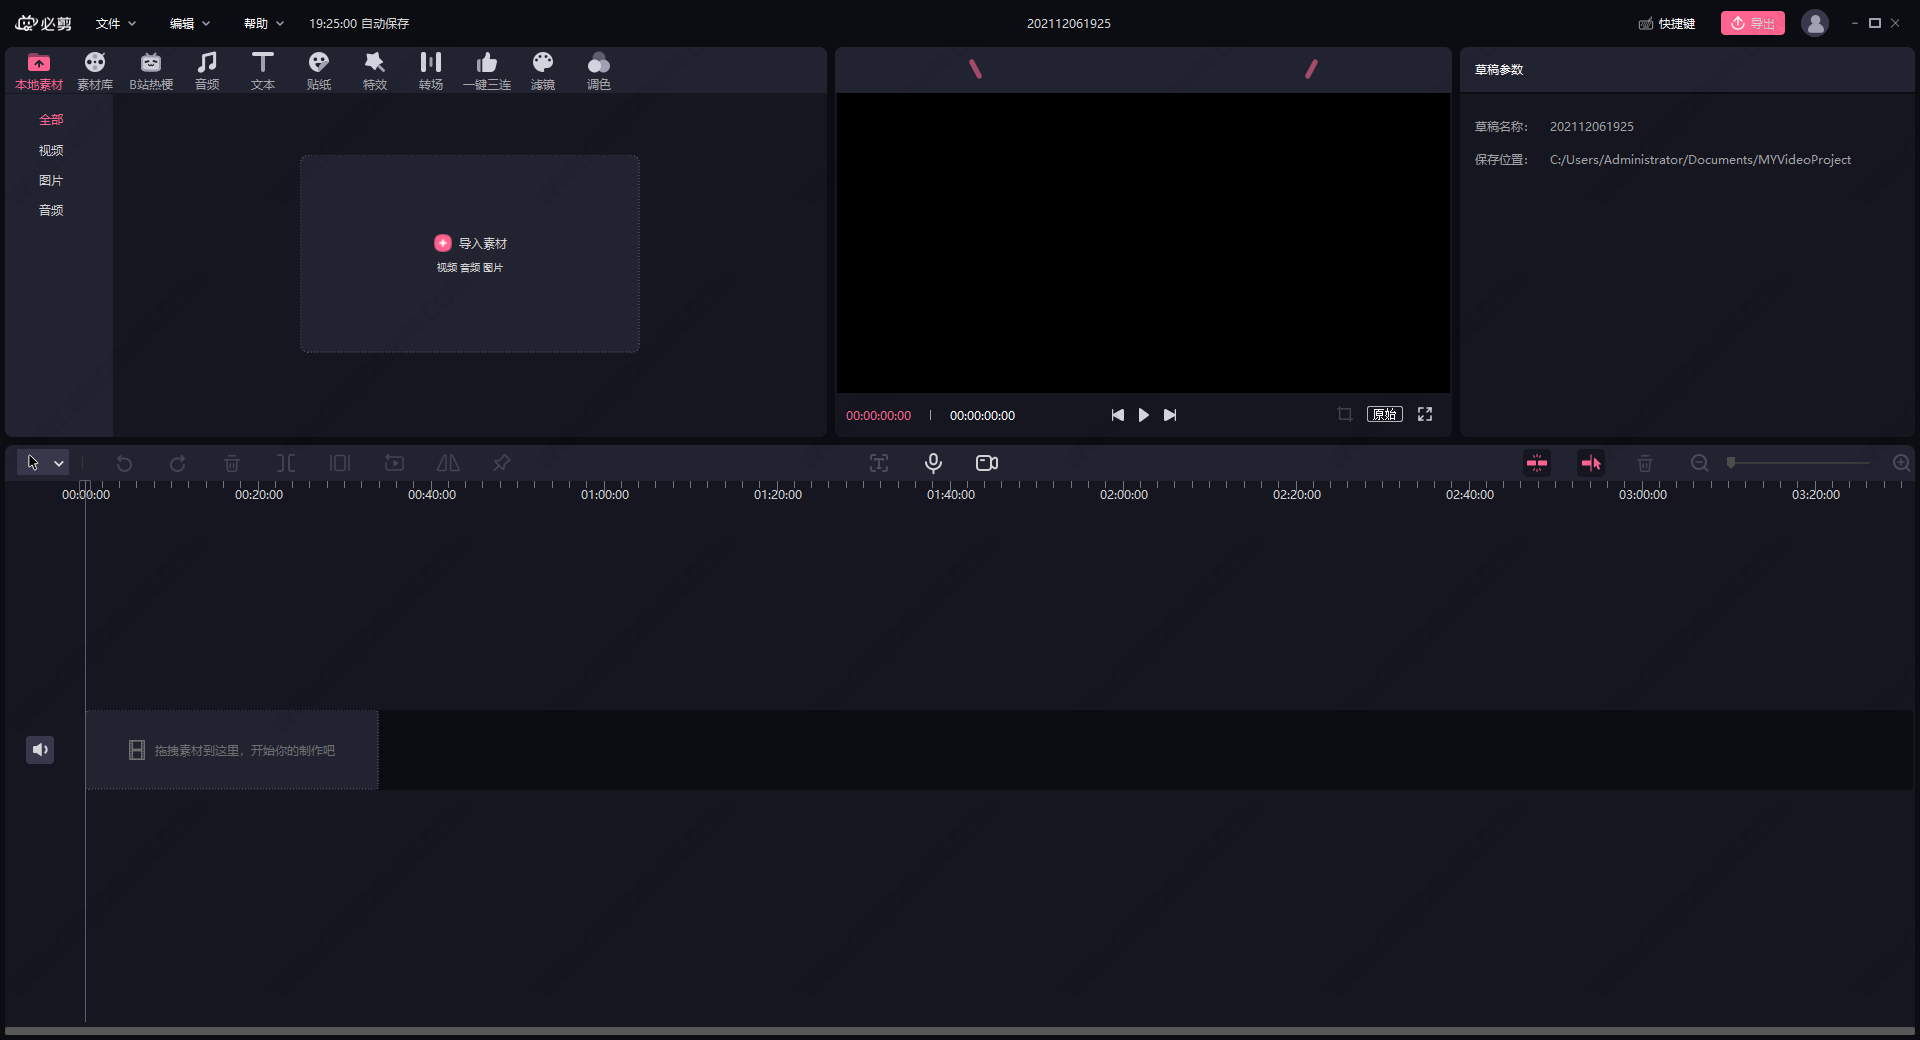Jump to previous frame in preview
The image size is (1920, 1040).
[1117, 415]
